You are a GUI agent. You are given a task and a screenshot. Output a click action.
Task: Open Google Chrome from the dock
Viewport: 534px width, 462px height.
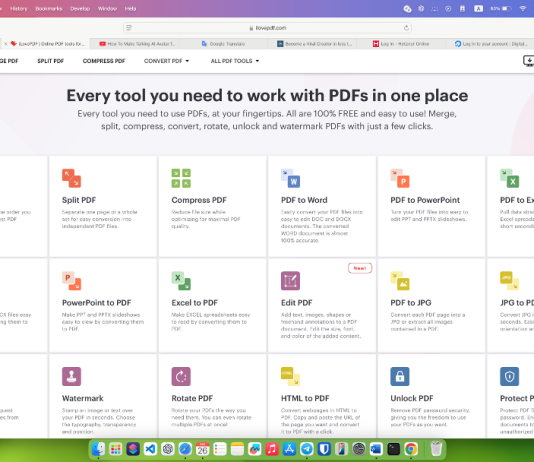click(x=411, y=449)
